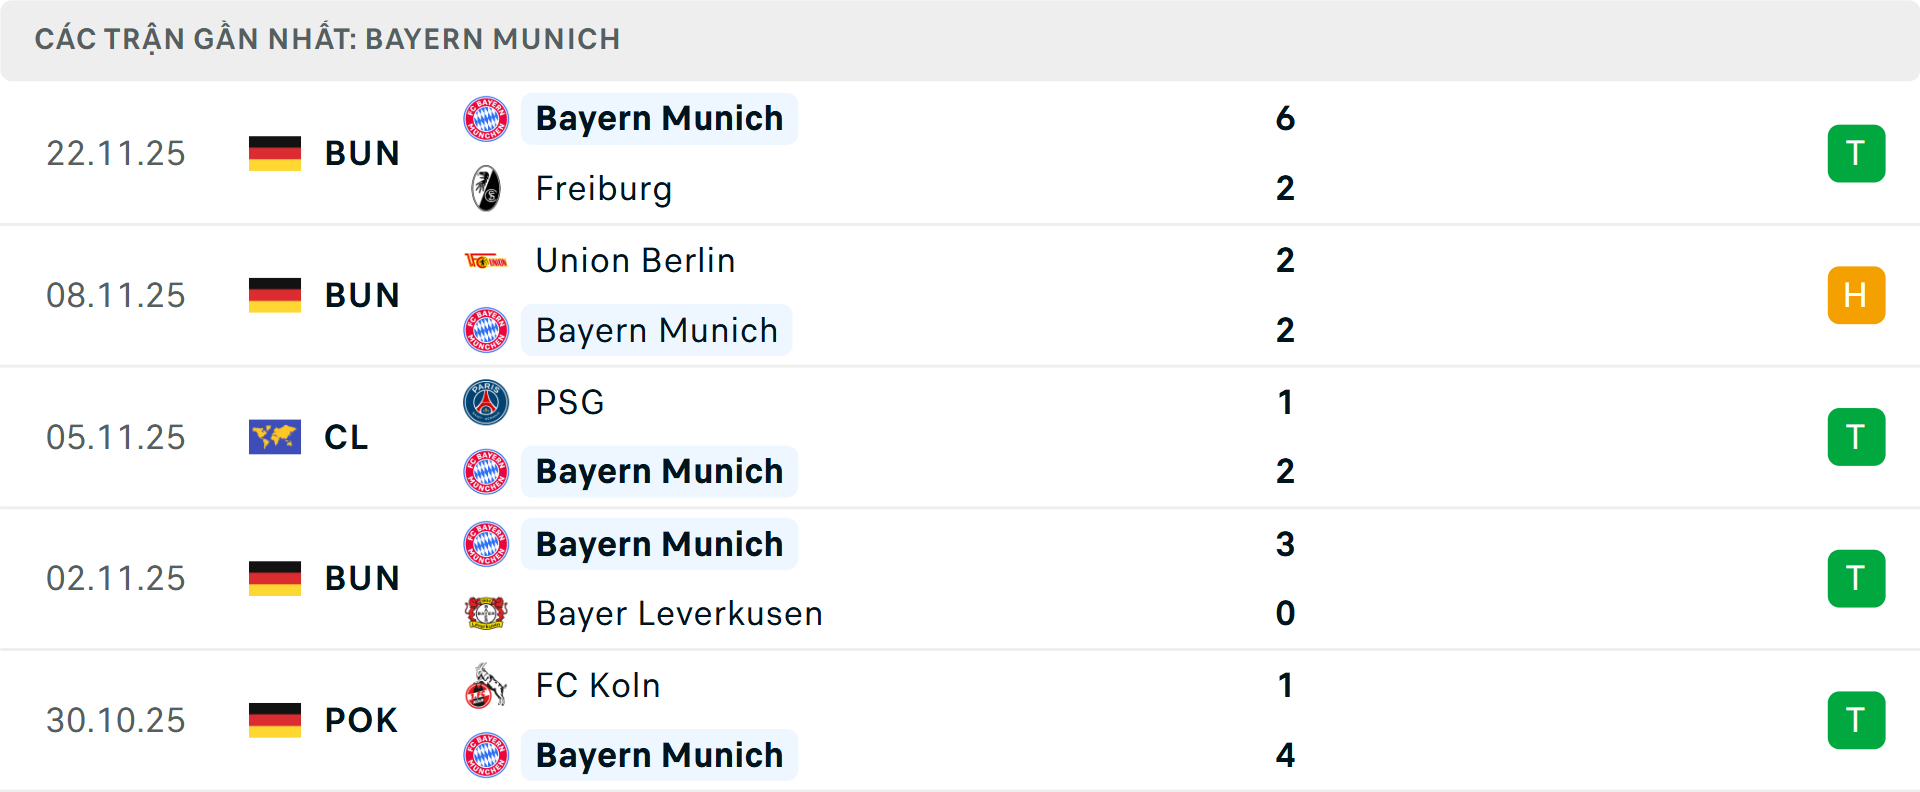The image size is (1920, 792).
Task: Click the Union Berlin club badge
Action: point(486,260)
